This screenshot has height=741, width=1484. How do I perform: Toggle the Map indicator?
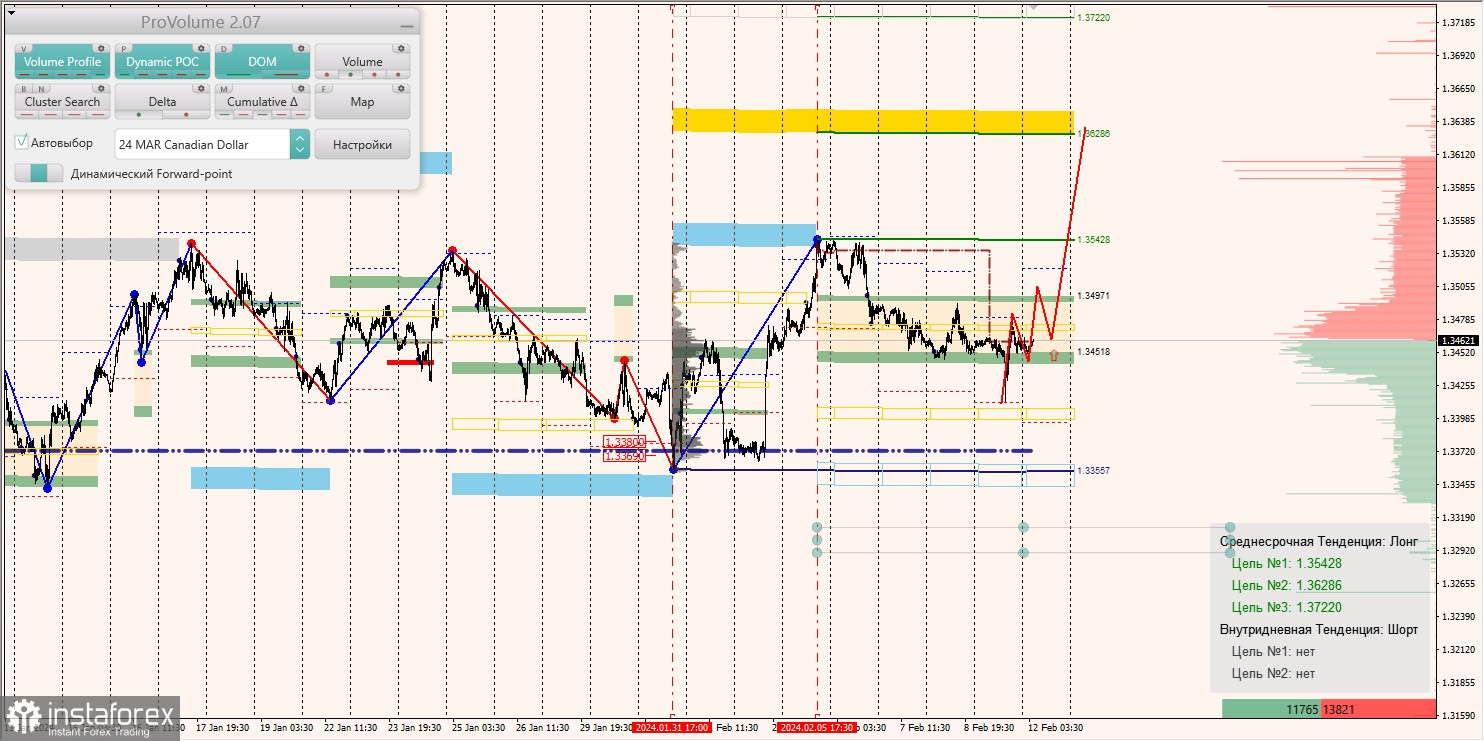coord(362,102)
